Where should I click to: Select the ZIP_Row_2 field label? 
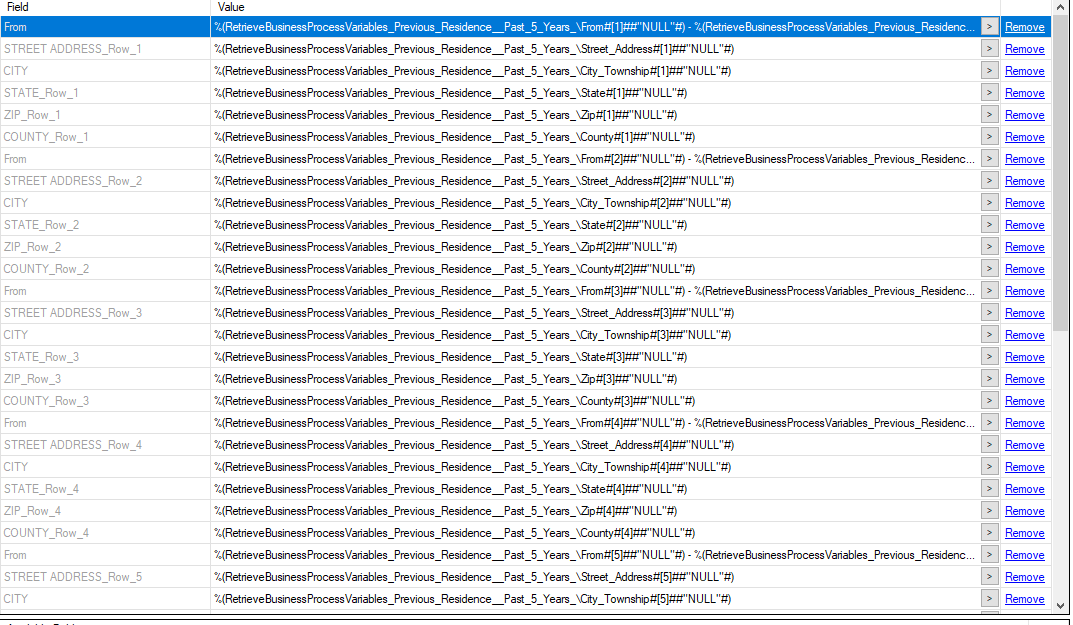(x=32, y=247)
